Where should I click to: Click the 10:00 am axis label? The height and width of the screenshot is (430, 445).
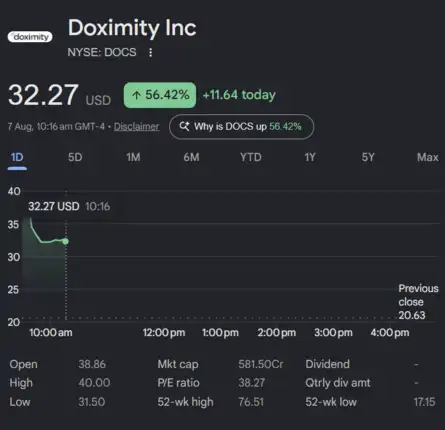click(x=51, y=332)
